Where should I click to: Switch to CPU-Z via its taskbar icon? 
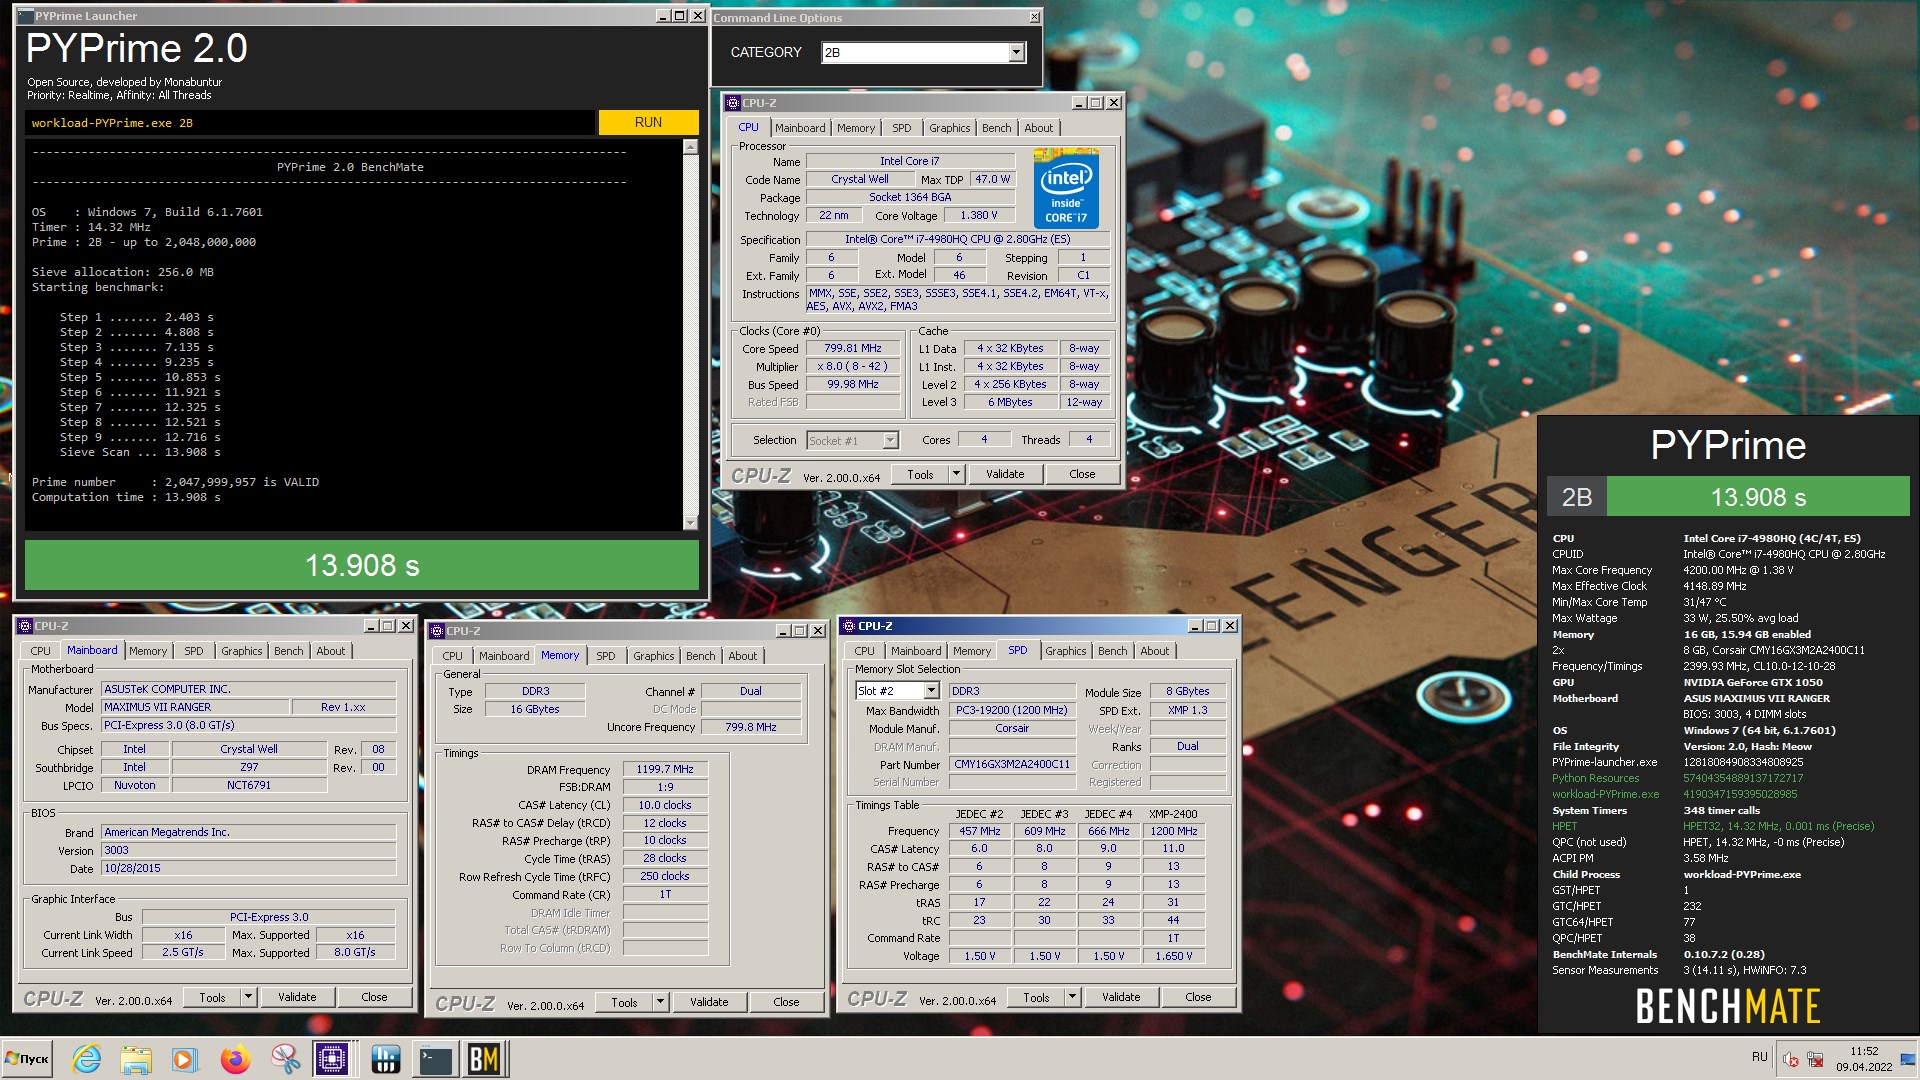coord(332,1058)
